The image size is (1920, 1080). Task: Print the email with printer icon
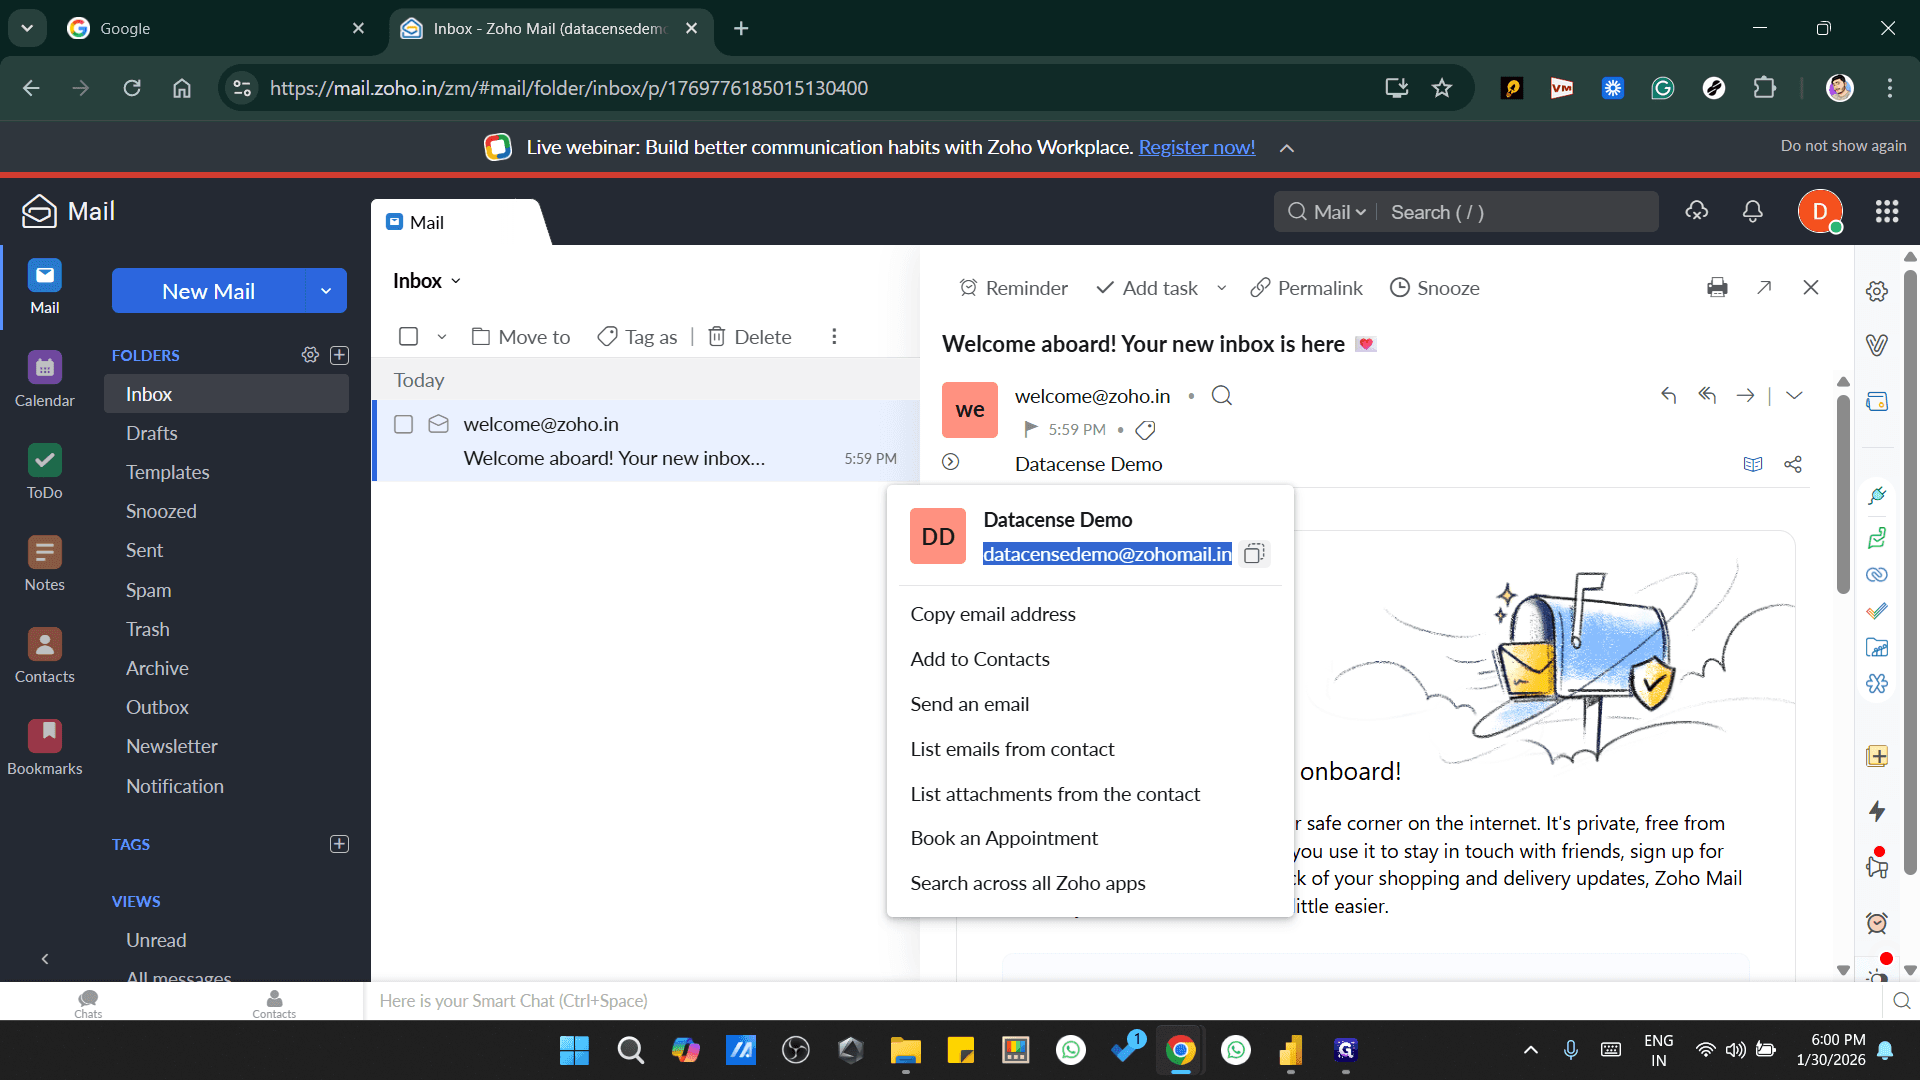click(1717, 288)
